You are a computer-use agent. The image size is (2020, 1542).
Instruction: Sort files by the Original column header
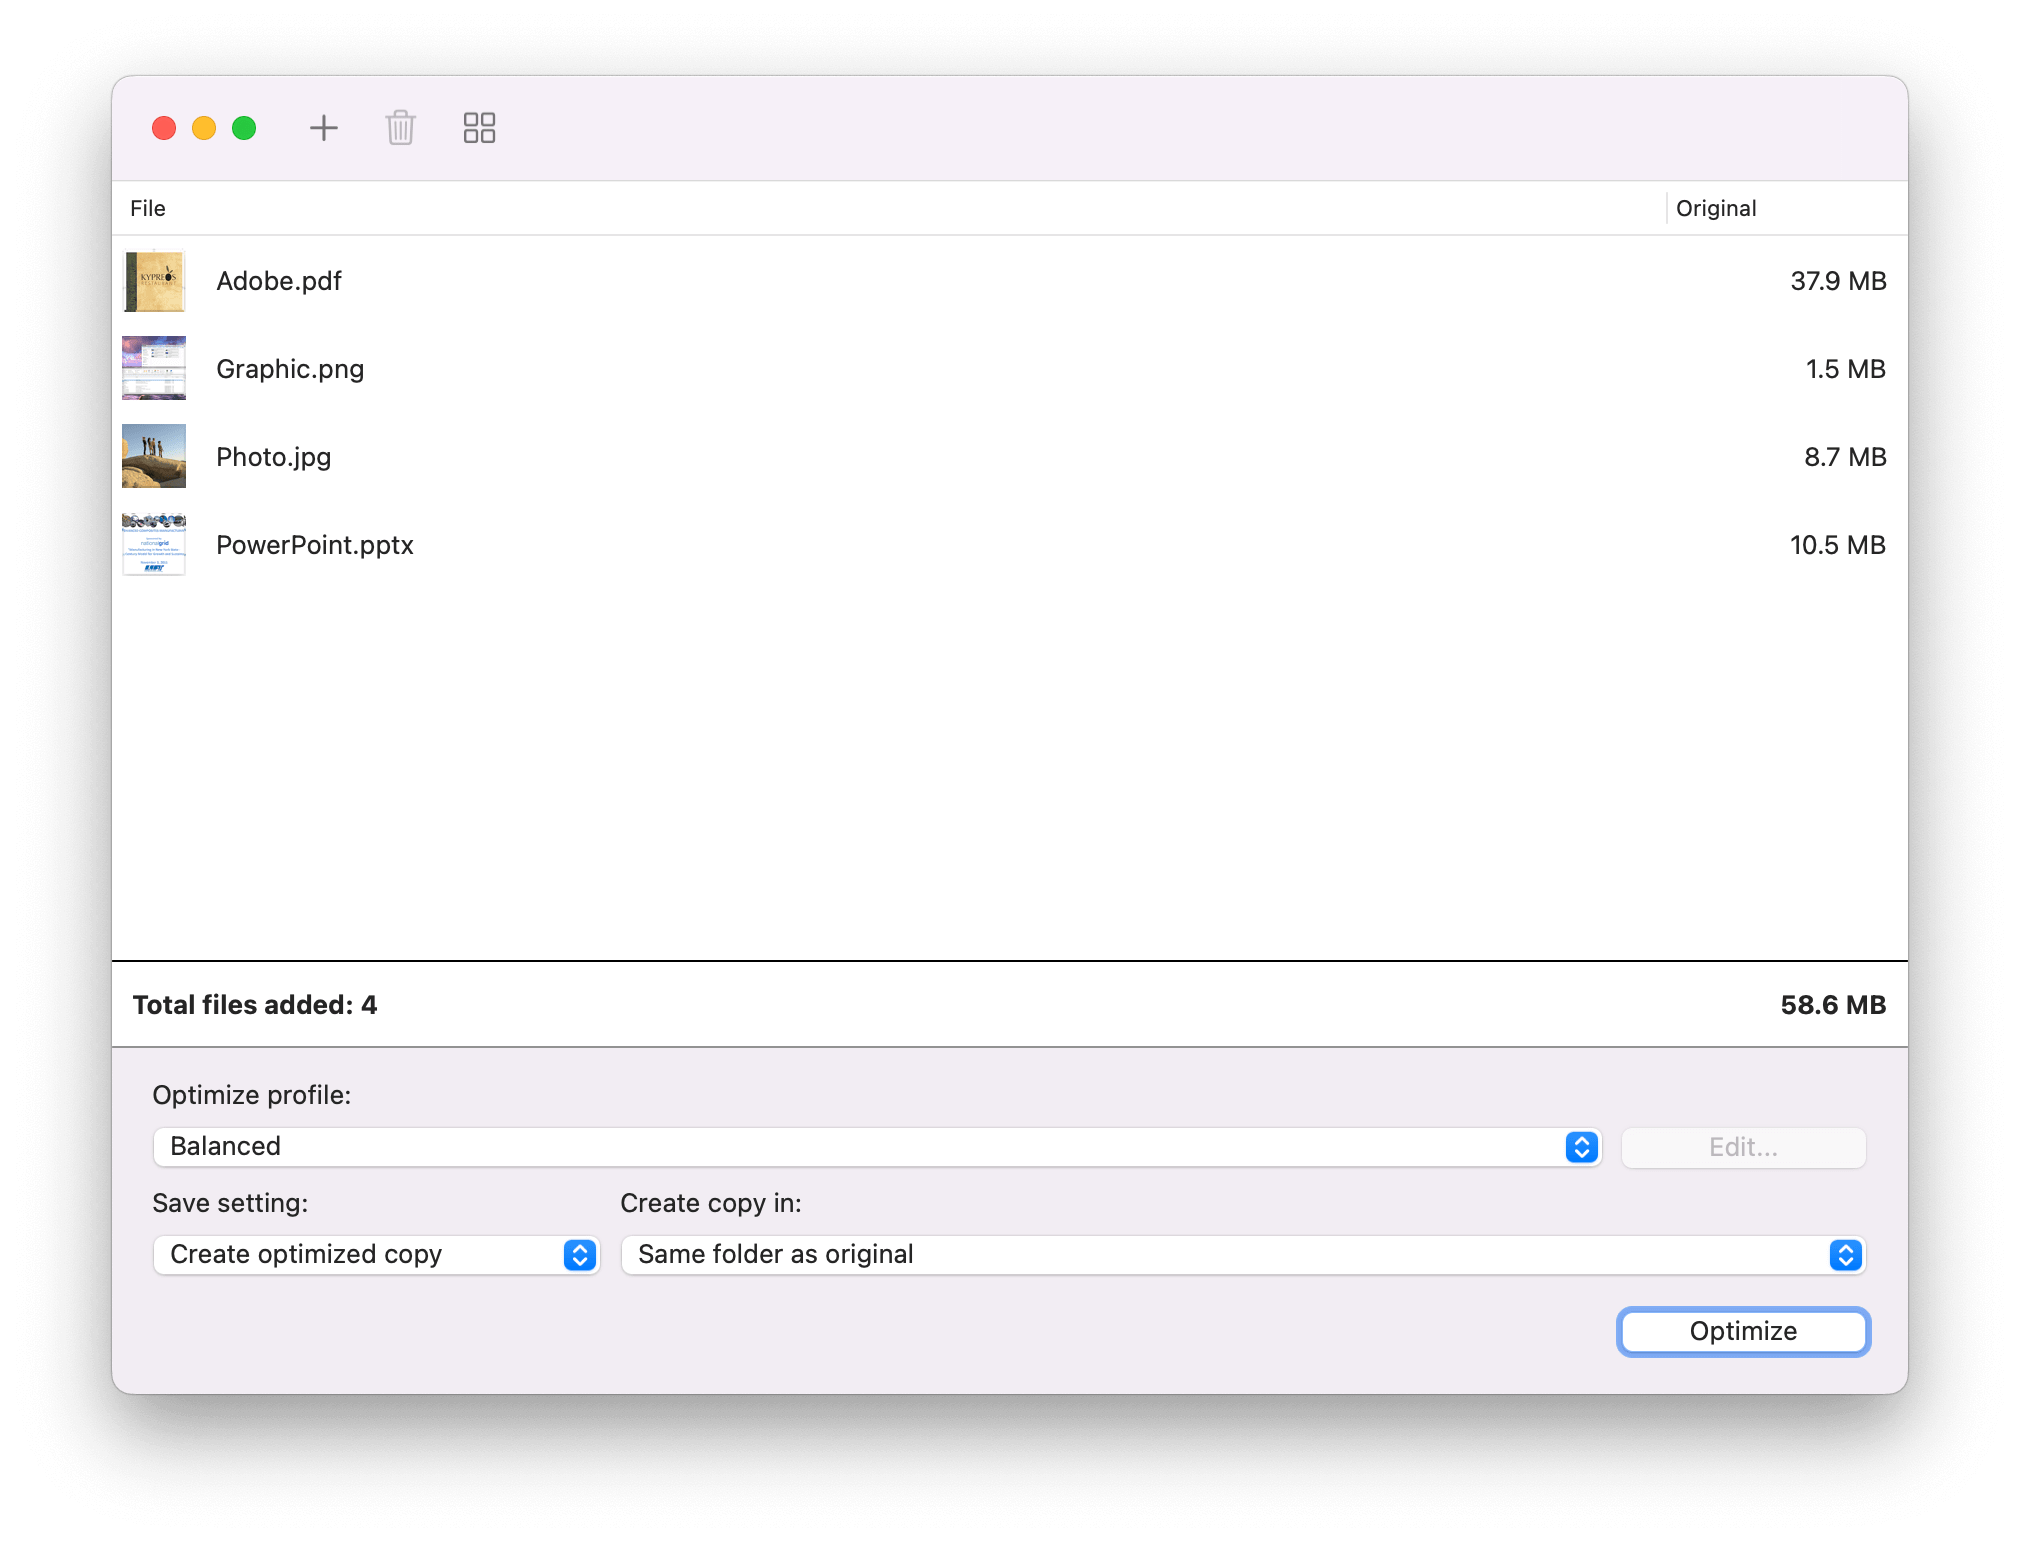(x=1716, y=208)
